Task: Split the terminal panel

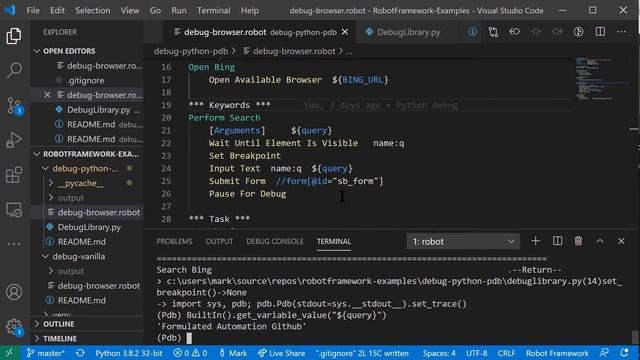Action: click(557, 241)
